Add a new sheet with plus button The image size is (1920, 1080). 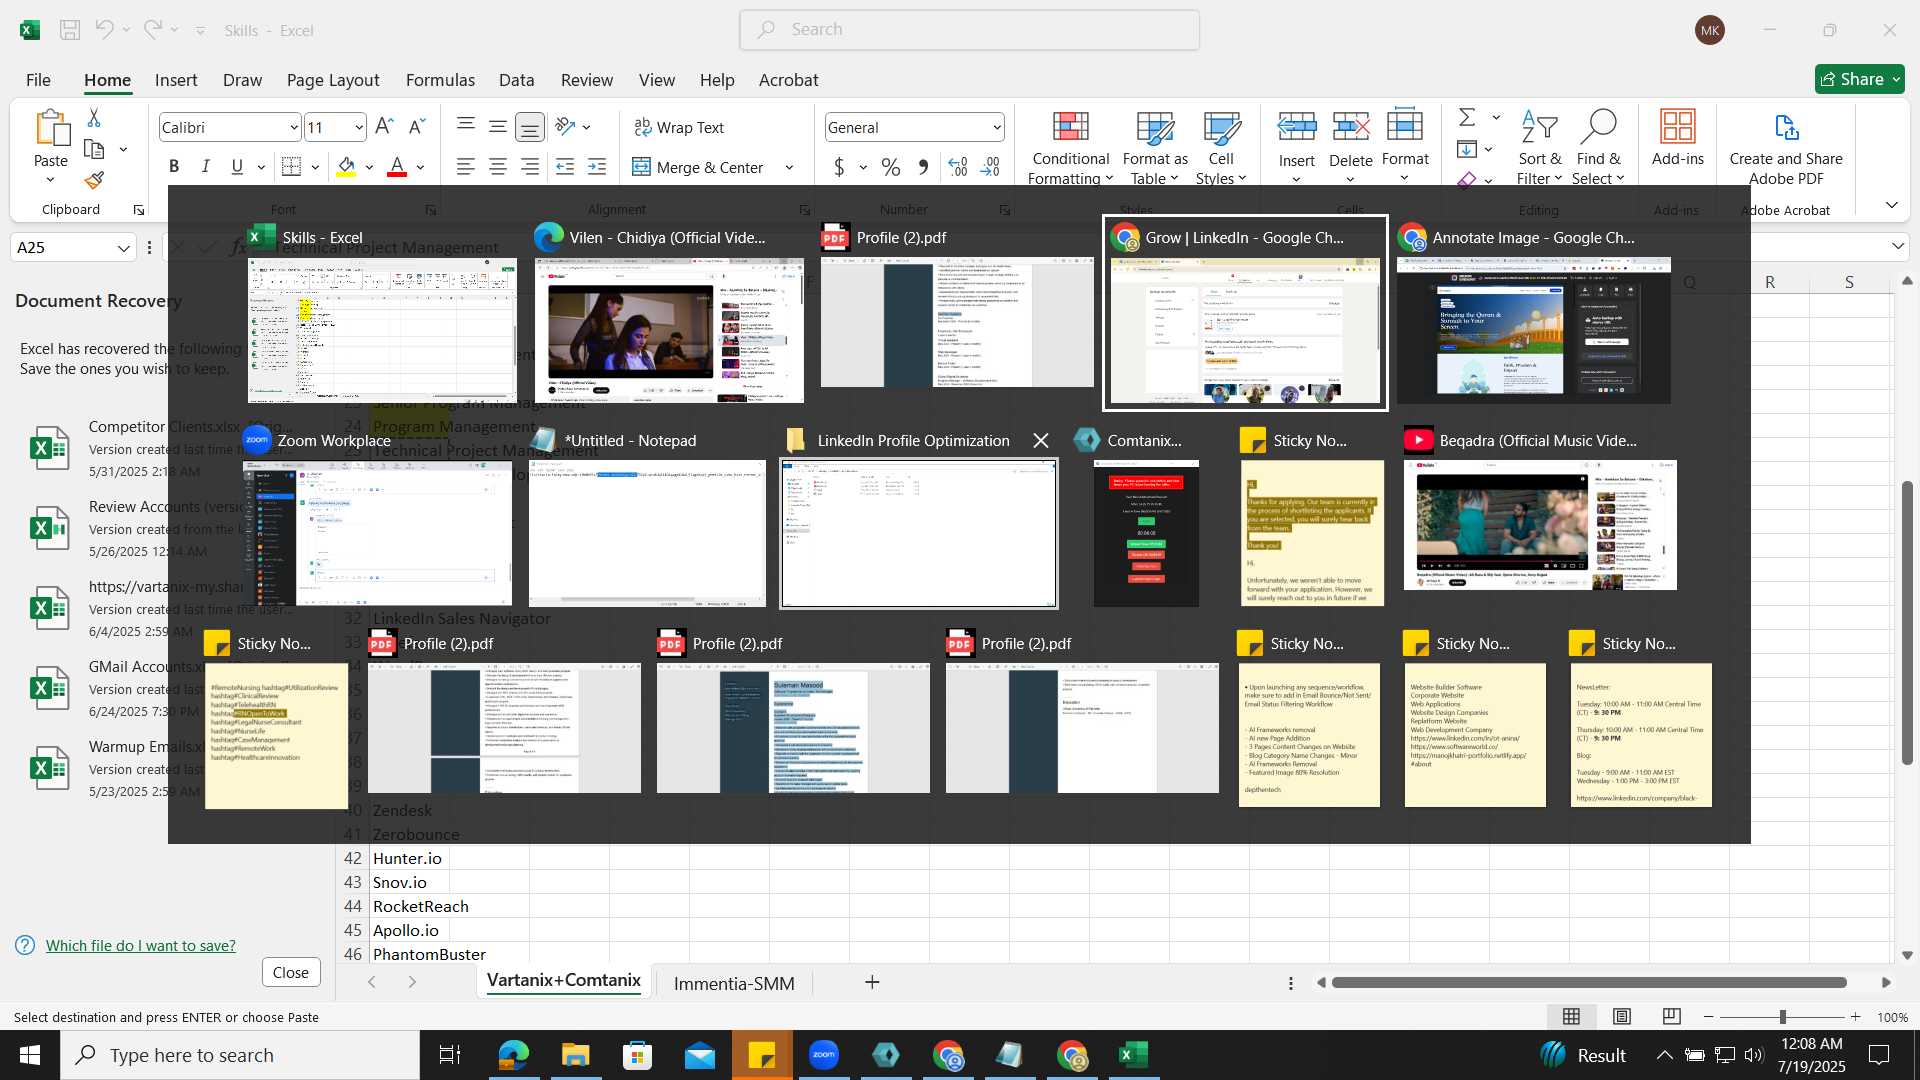point(872,982)
